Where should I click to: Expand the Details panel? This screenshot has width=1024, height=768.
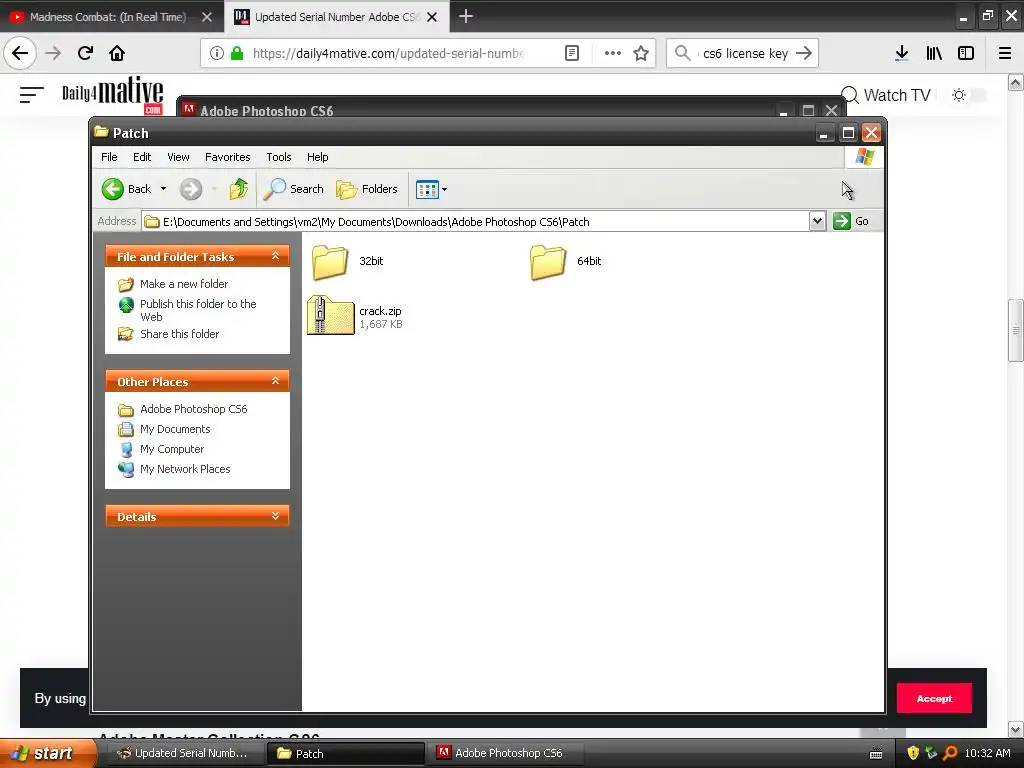click(276, 516)
